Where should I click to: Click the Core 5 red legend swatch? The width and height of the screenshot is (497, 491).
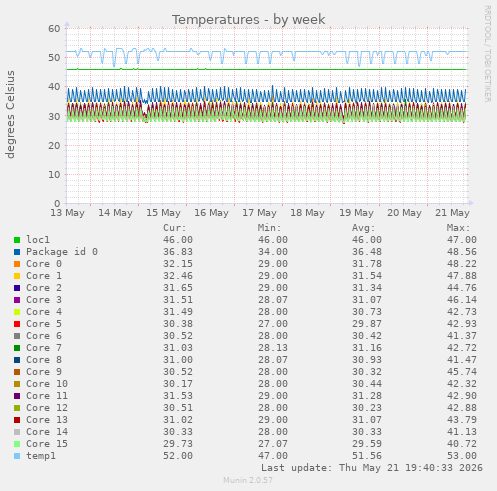(17, 324)
